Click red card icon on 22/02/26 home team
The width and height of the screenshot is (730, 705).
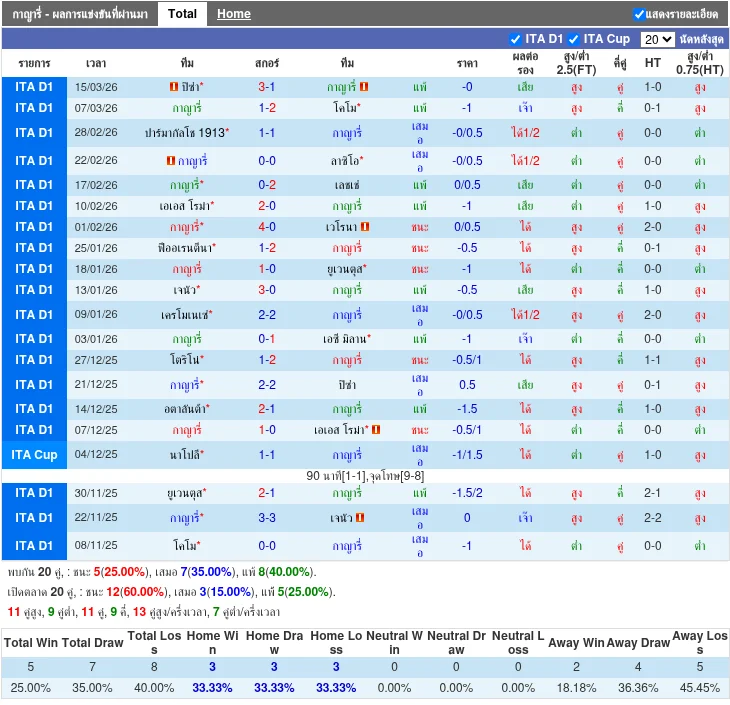point(170,160)
